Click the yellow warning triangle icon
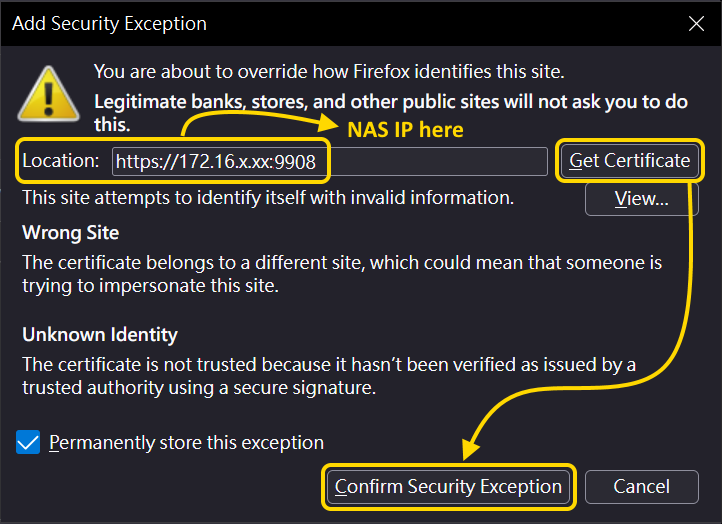722x524 pixels. pyautogui.click(x=48, y=94)
